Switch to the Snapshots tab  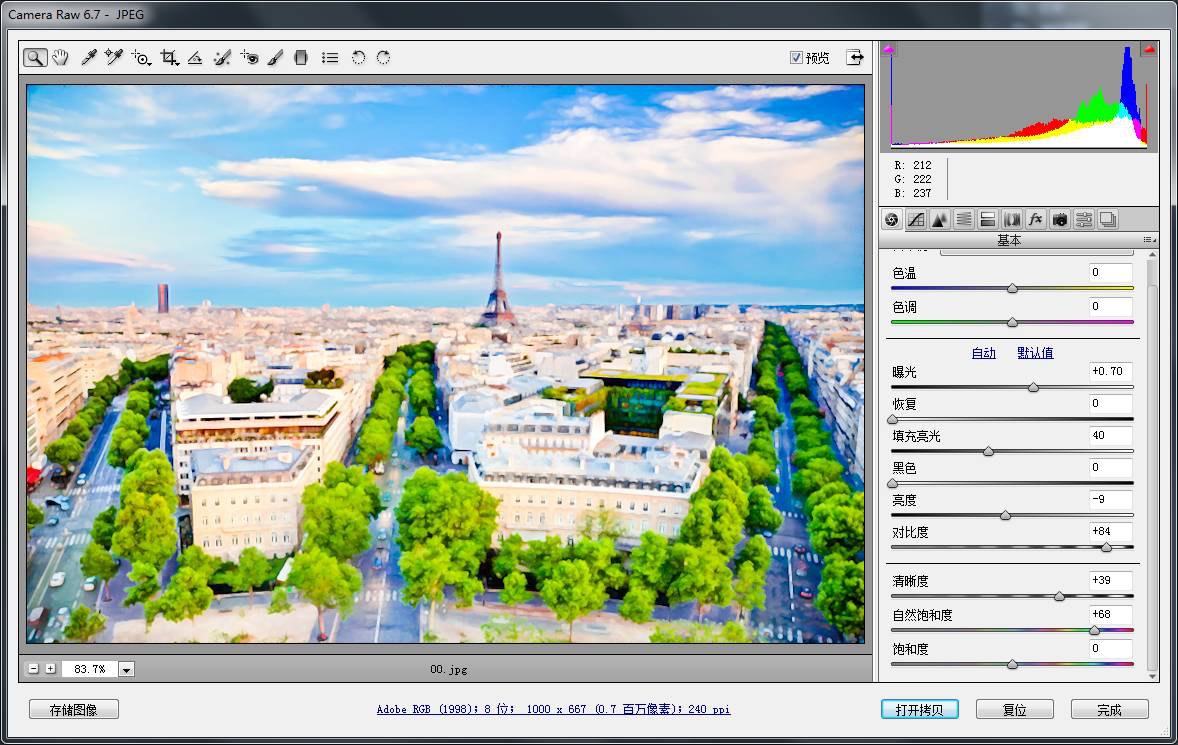tap(1108, 219)
